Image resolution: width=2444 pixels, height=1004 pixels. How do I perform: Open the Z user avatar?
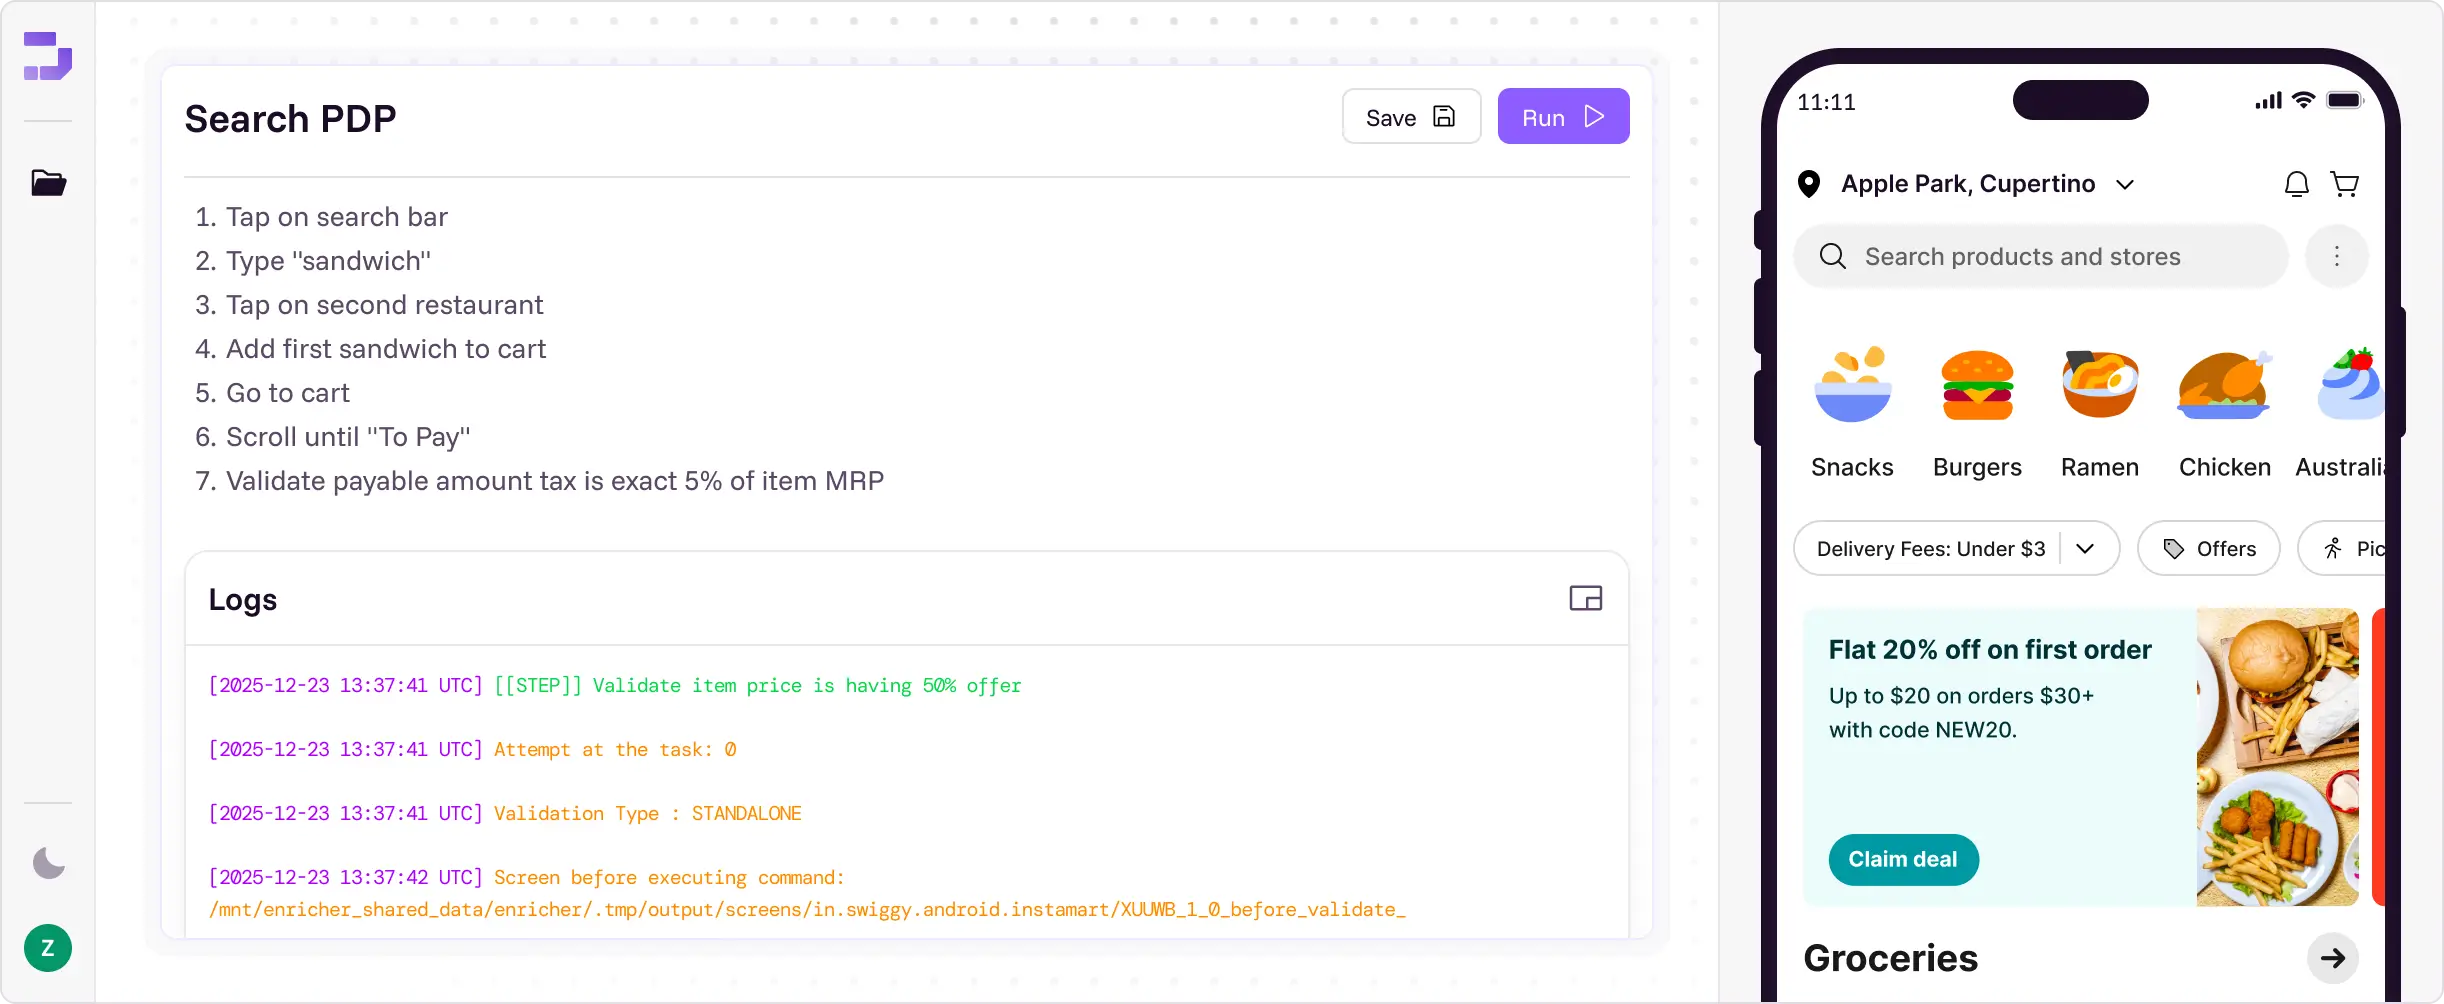[x=48, y=948]
